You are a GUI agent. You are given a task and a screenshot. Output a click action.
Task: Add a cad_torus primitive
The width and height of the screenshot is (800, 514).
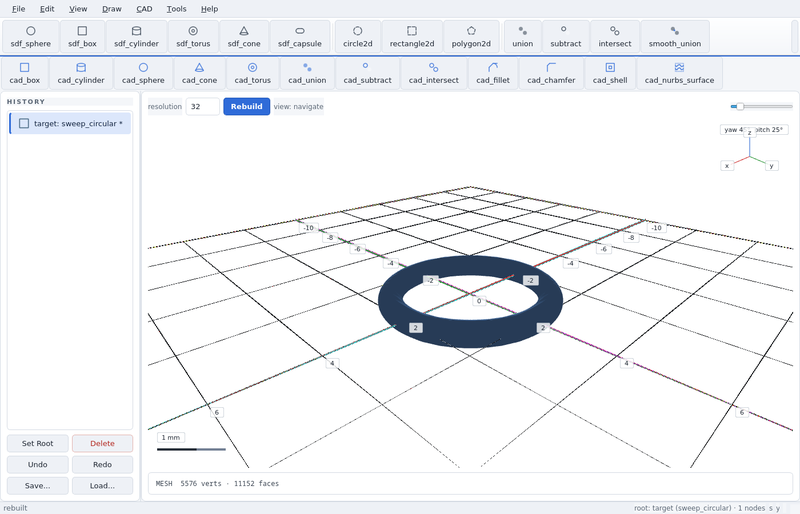point(253,74)
